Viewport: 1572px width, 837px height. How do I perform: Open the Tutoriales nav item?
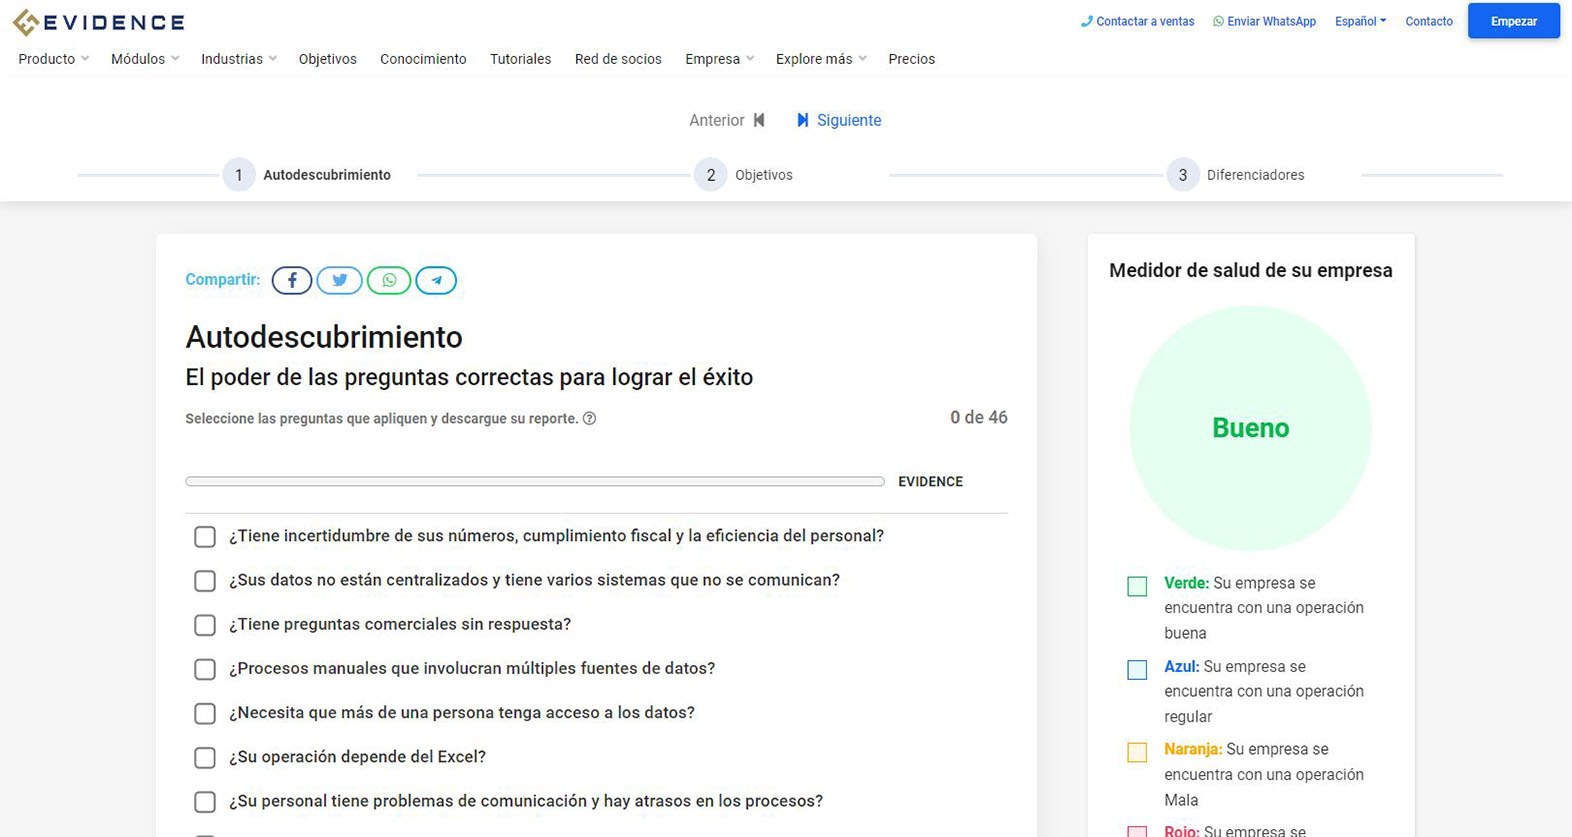520,59
